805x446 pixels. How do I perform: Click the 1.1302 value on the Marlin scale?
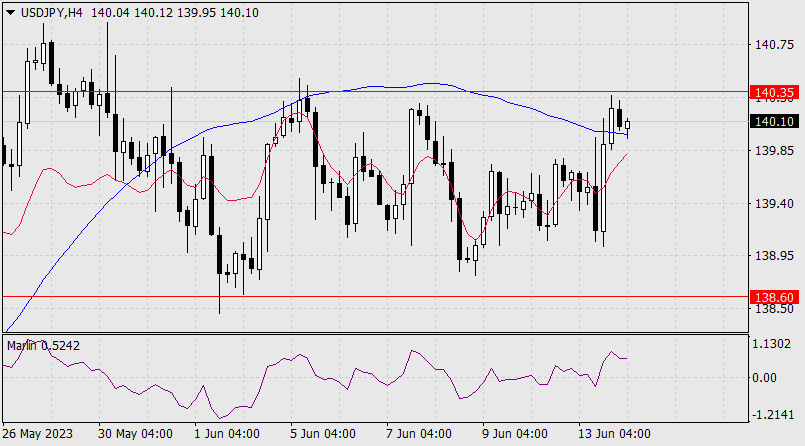(x=775, y=344)
